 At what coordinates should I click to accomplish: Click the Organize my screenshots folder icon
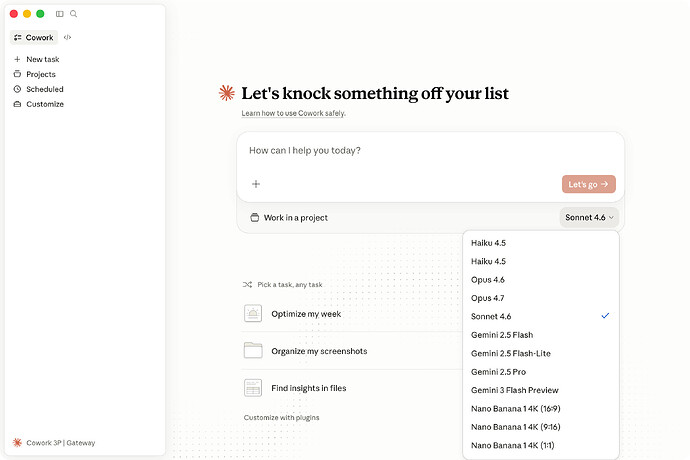[x=253, y=350]
